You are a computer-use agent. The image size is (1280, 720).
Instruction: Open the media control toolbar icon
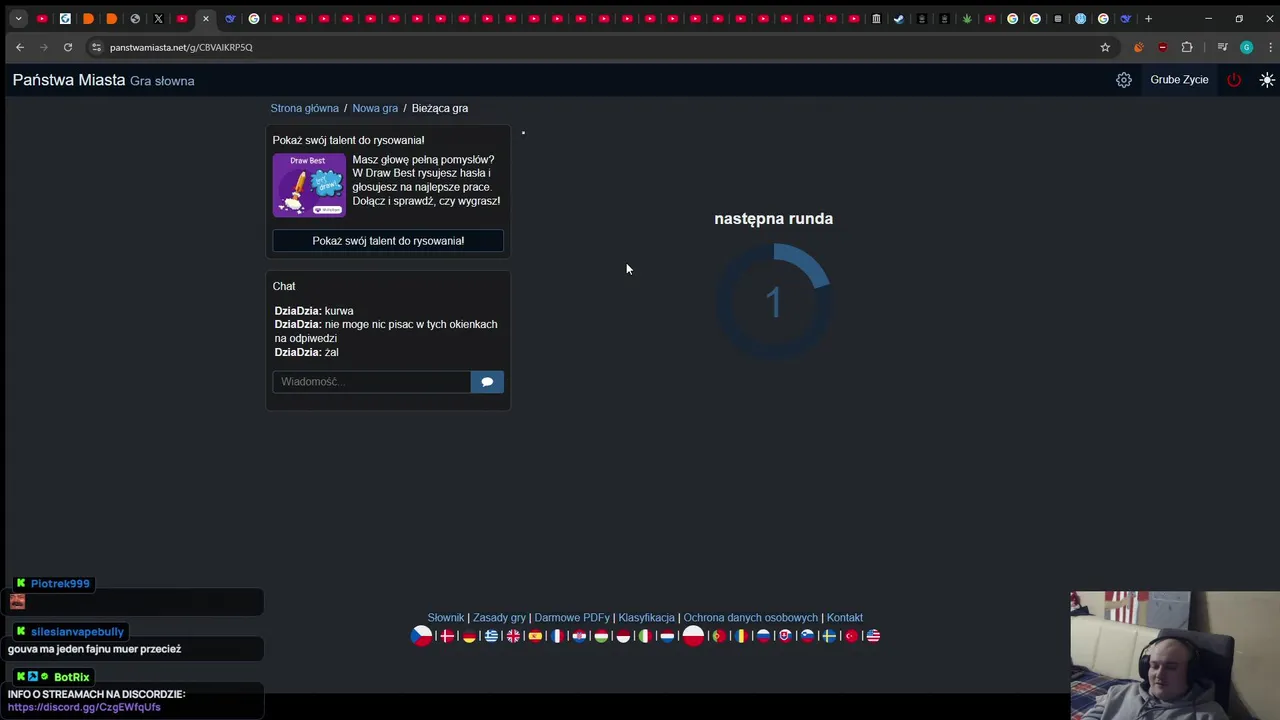(1222, 47)
